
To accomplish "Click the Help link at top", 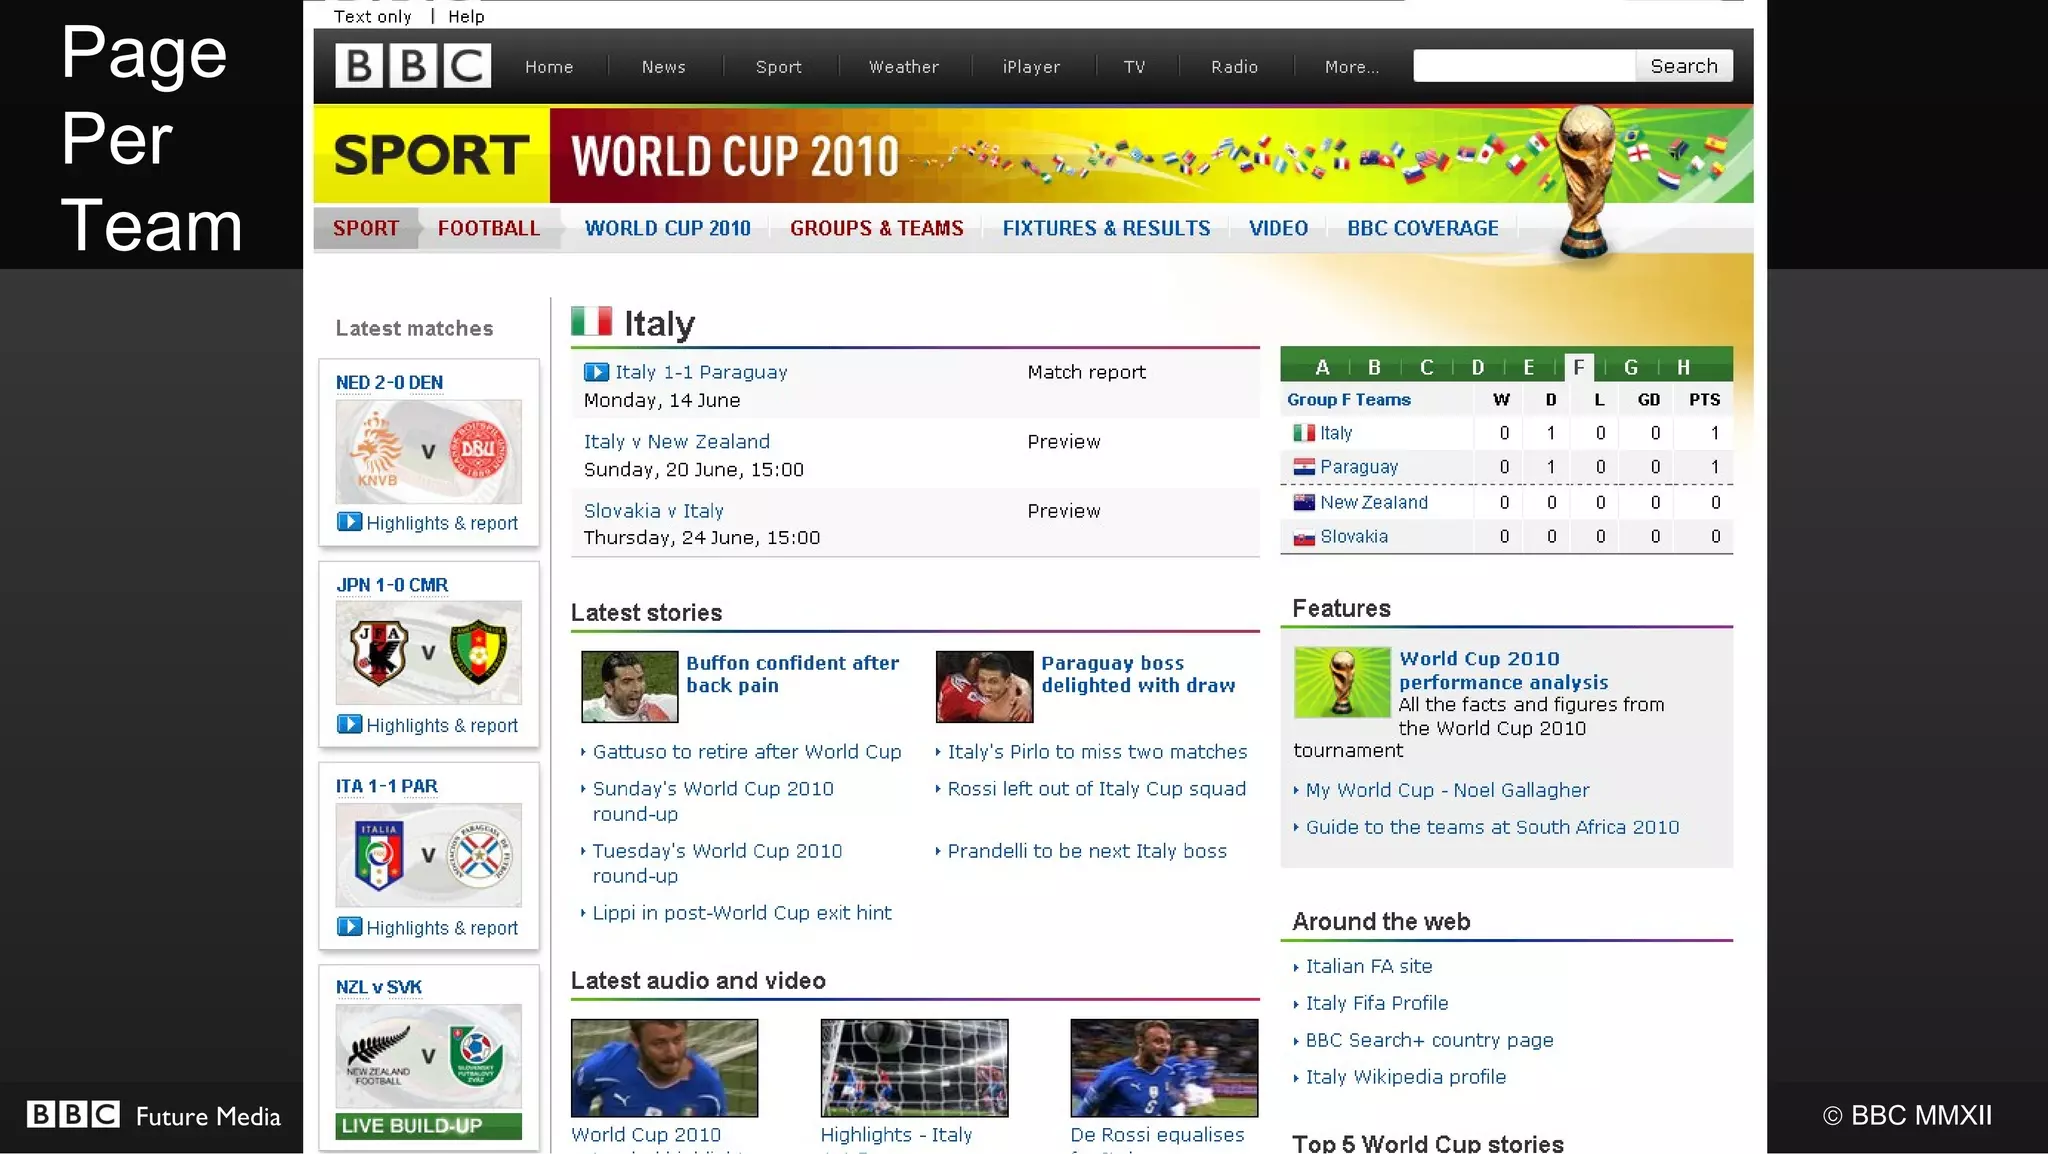I will point(466,16).
